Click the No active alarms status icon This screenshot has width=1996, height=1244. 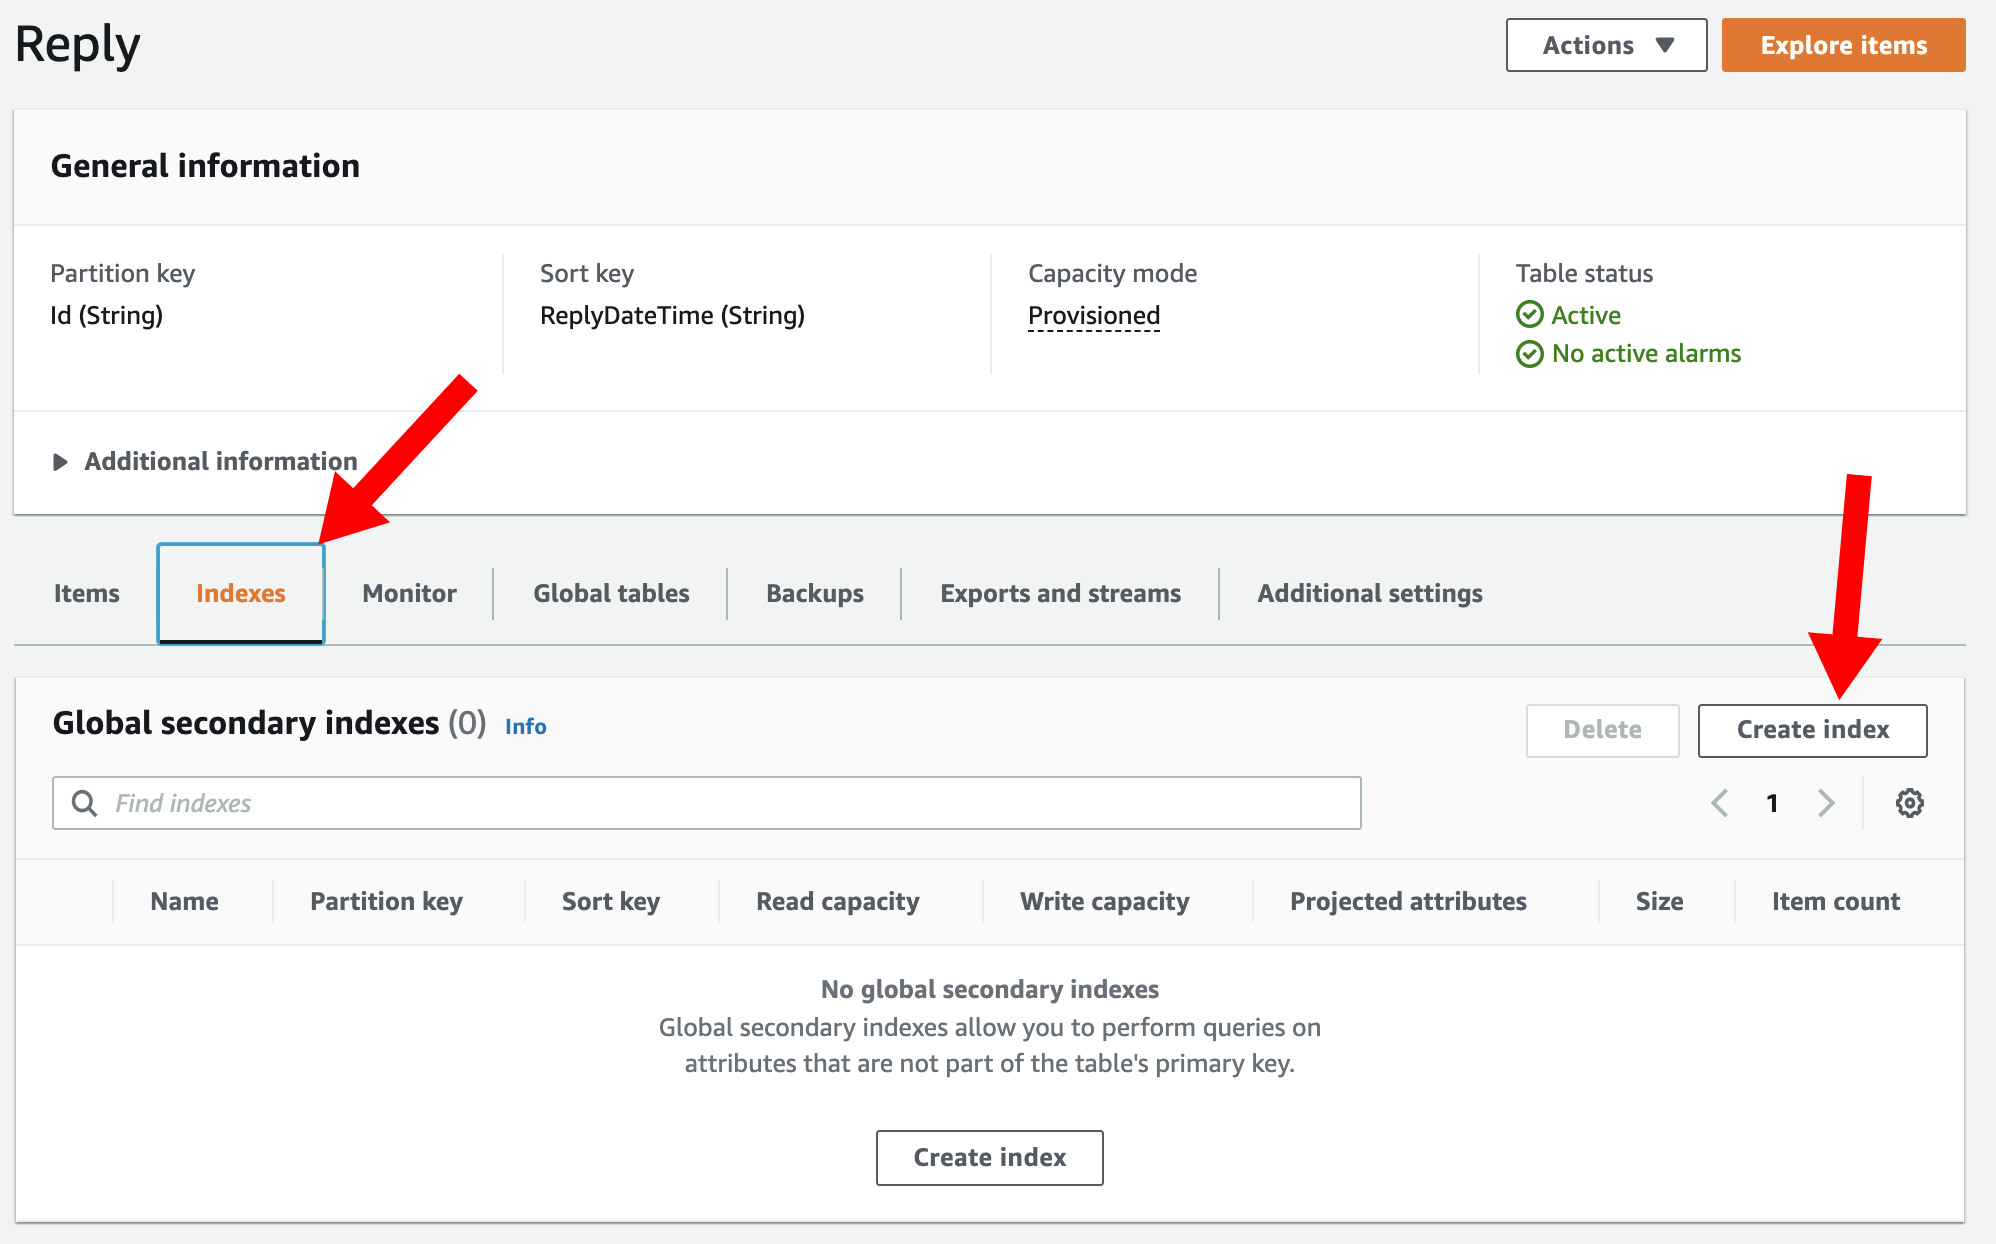pos(1530,354)
